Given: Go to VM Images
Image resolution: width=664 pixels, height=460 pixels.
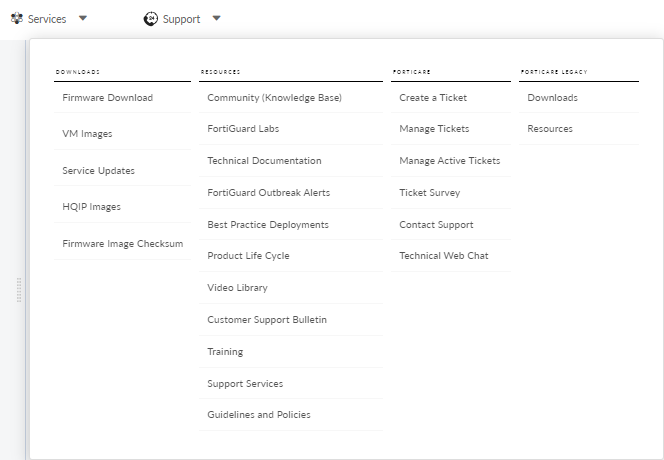Looking at the screenshot, I should click(87, 134).
